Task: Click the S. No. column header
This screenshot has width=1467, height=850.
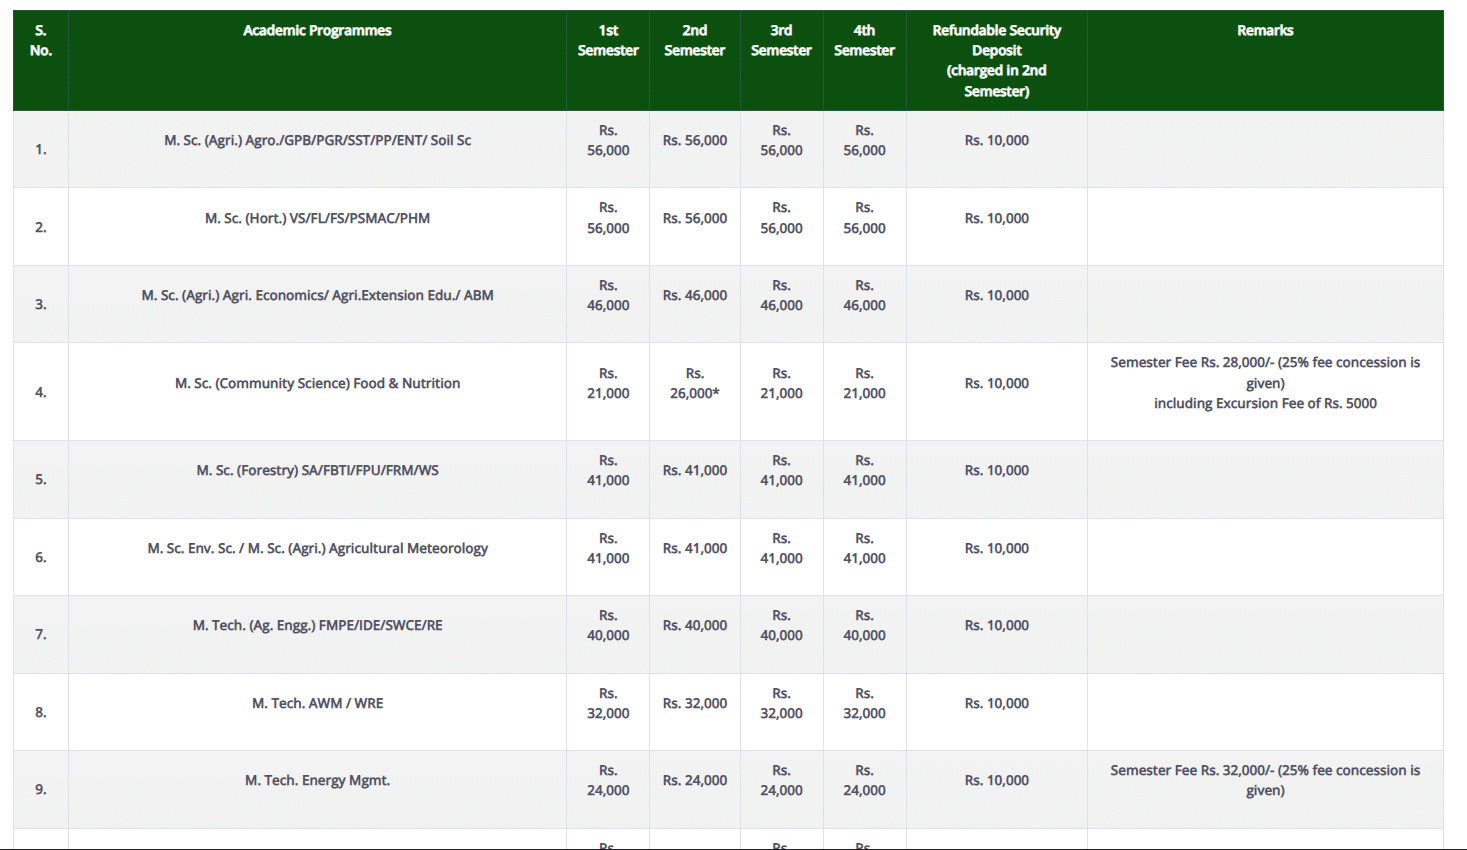Action: pyautogui.click(x=41, y=41)
